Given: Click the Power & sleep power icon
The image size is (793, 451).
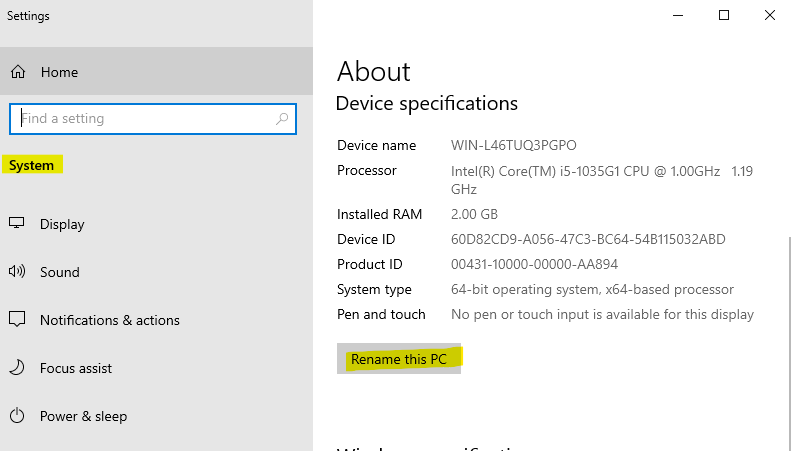Looking at the screenshot, I should [17, 416].
